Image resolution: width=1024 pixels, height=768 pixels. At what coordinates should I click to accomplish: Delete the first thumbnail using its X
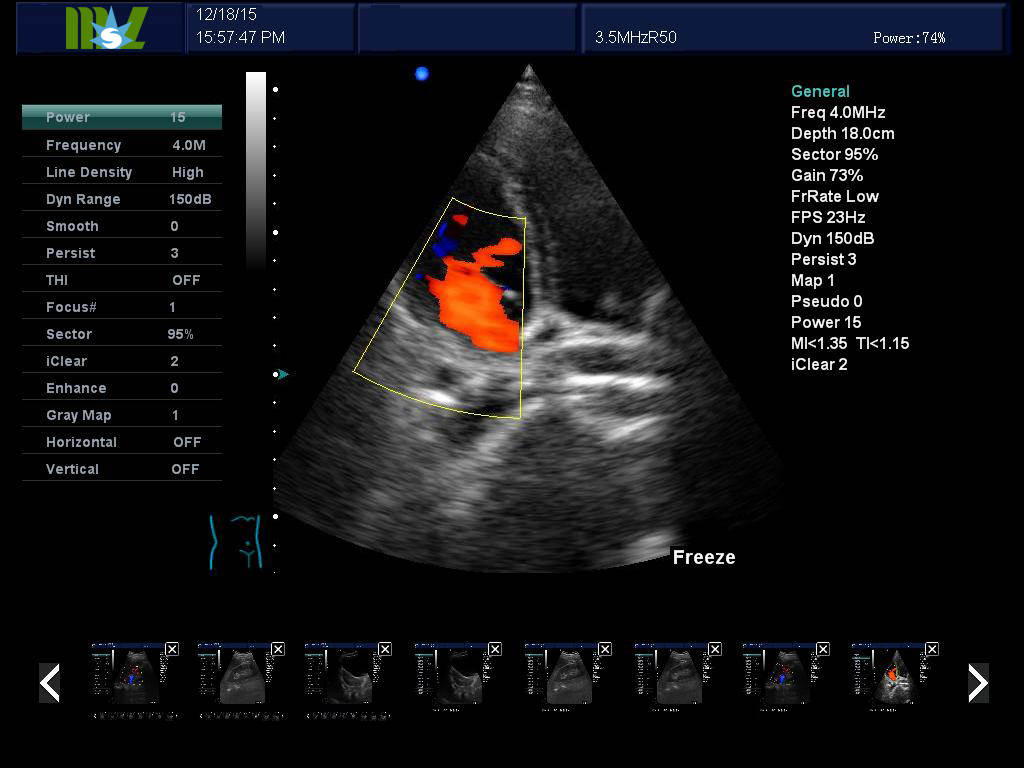(172, 649)
